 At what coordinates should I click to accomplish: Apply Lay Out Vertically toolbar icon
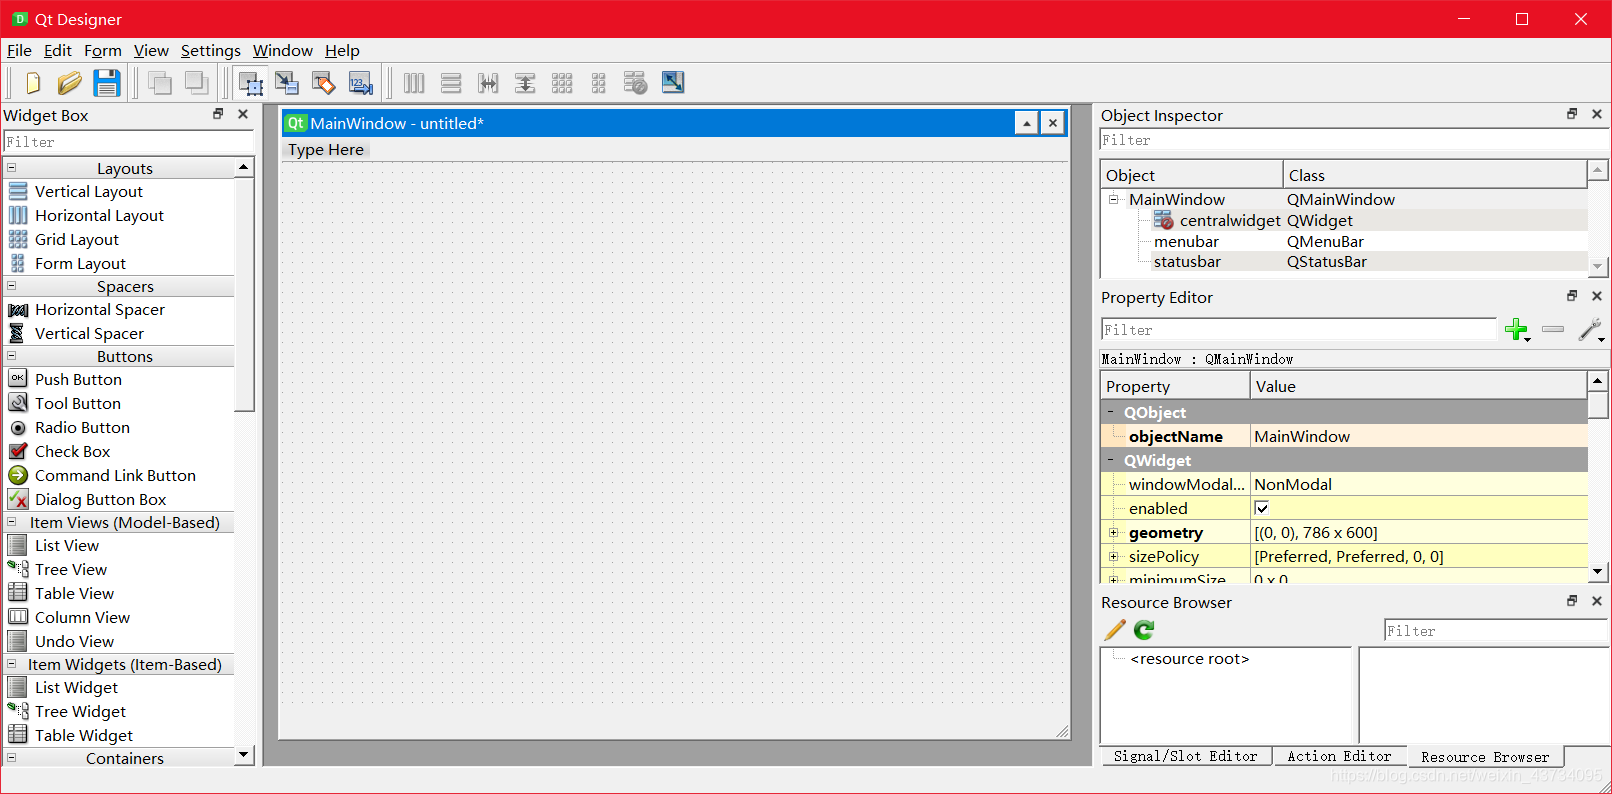(451, 83)
